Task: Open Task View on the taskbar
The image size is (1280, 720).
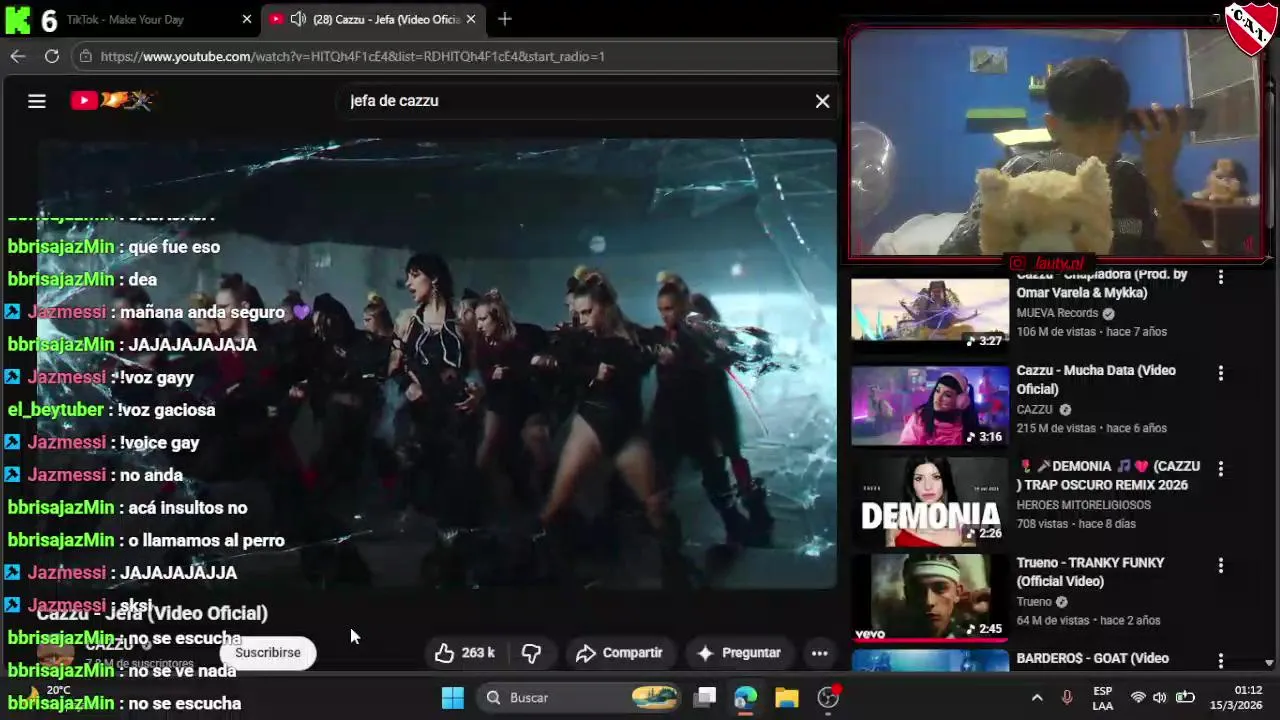Action: pyautogui.click(x=705, y=697)
